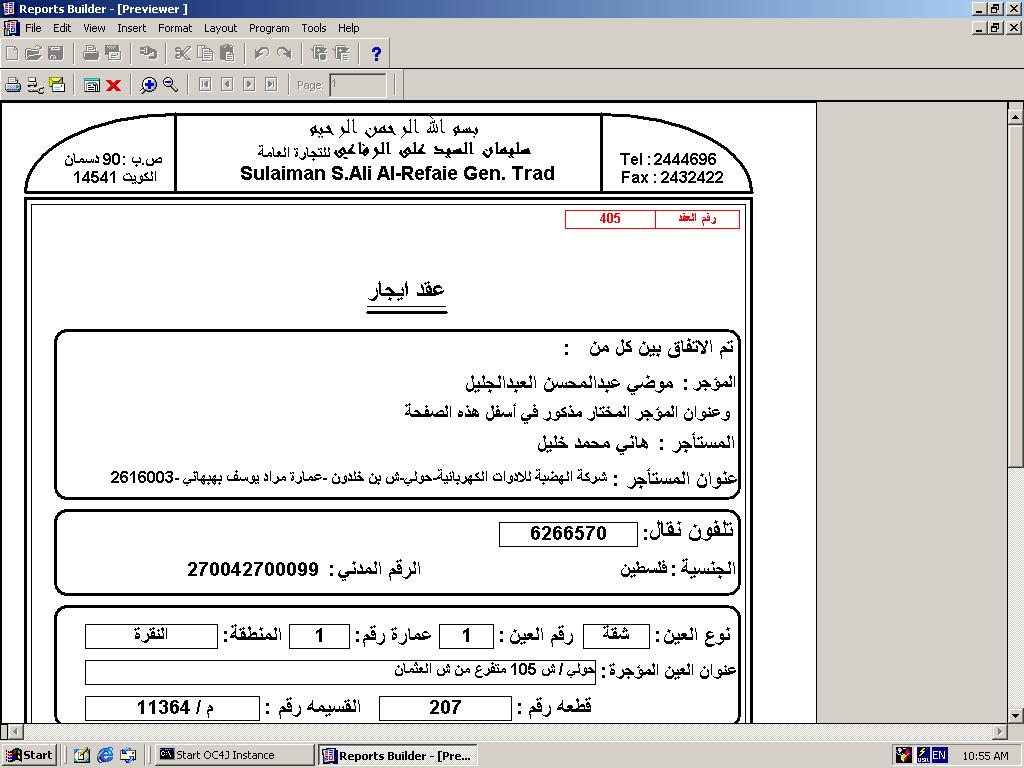The width and height of the screenshot is (1024, 768).
Task: Zoom in with the magnifier plus icon
Action: pyautogui.click(x=149, y=85)
